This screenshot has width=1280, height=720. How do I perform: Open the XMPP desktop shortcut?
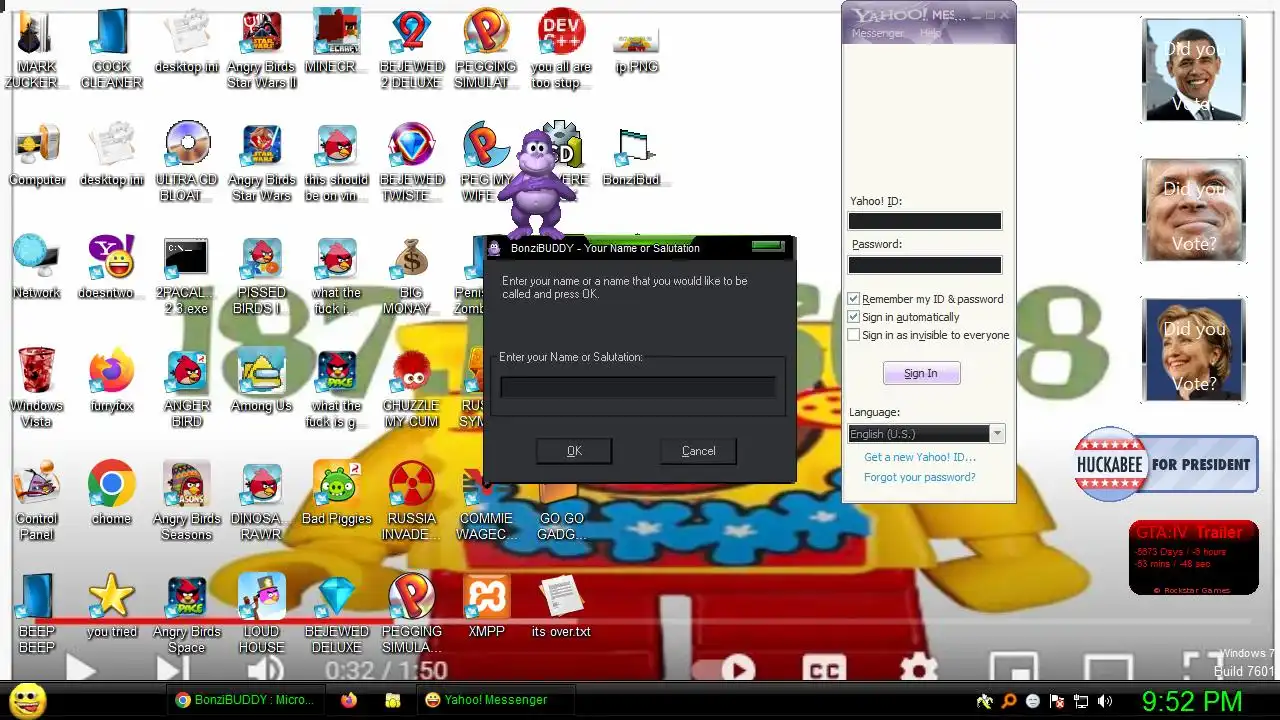point(487,607)
